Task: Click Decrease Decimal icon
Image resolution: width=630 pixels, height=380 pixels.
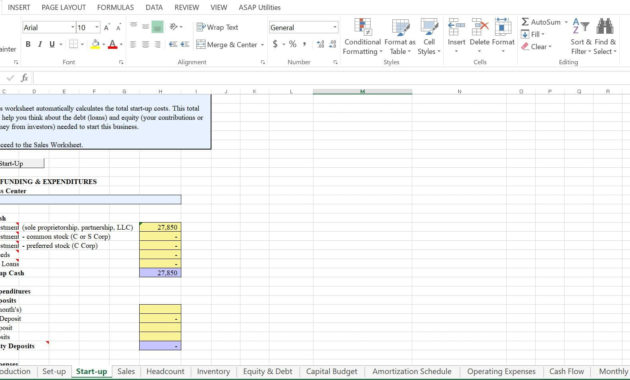Action: coord(332,44)
